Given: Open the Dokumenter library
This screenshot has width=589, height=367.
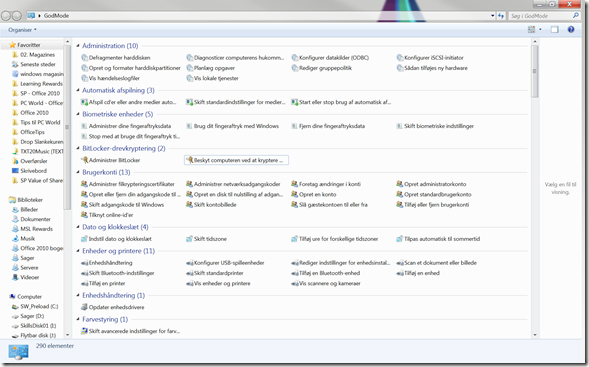Looking at the screenshot, I should click(31, 219).
